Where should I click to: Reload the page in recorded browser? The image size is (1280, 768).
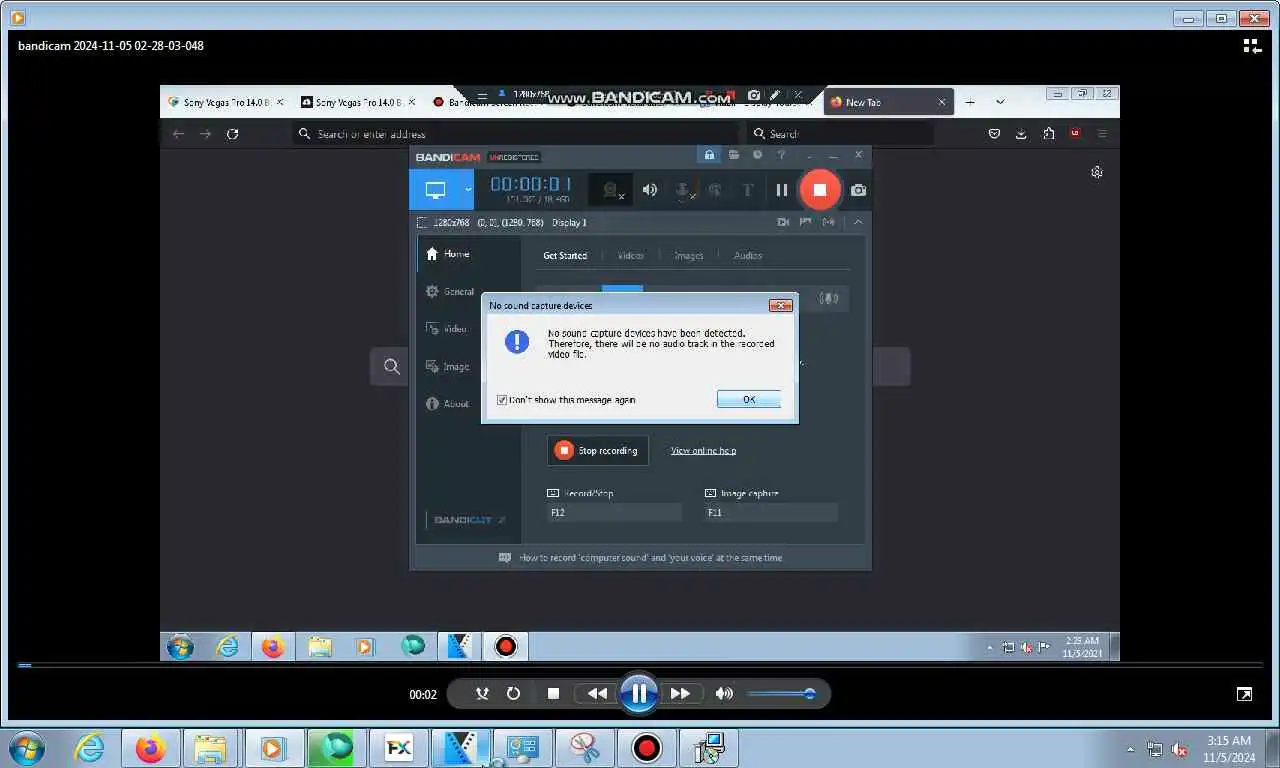click(x=232, y=133)
